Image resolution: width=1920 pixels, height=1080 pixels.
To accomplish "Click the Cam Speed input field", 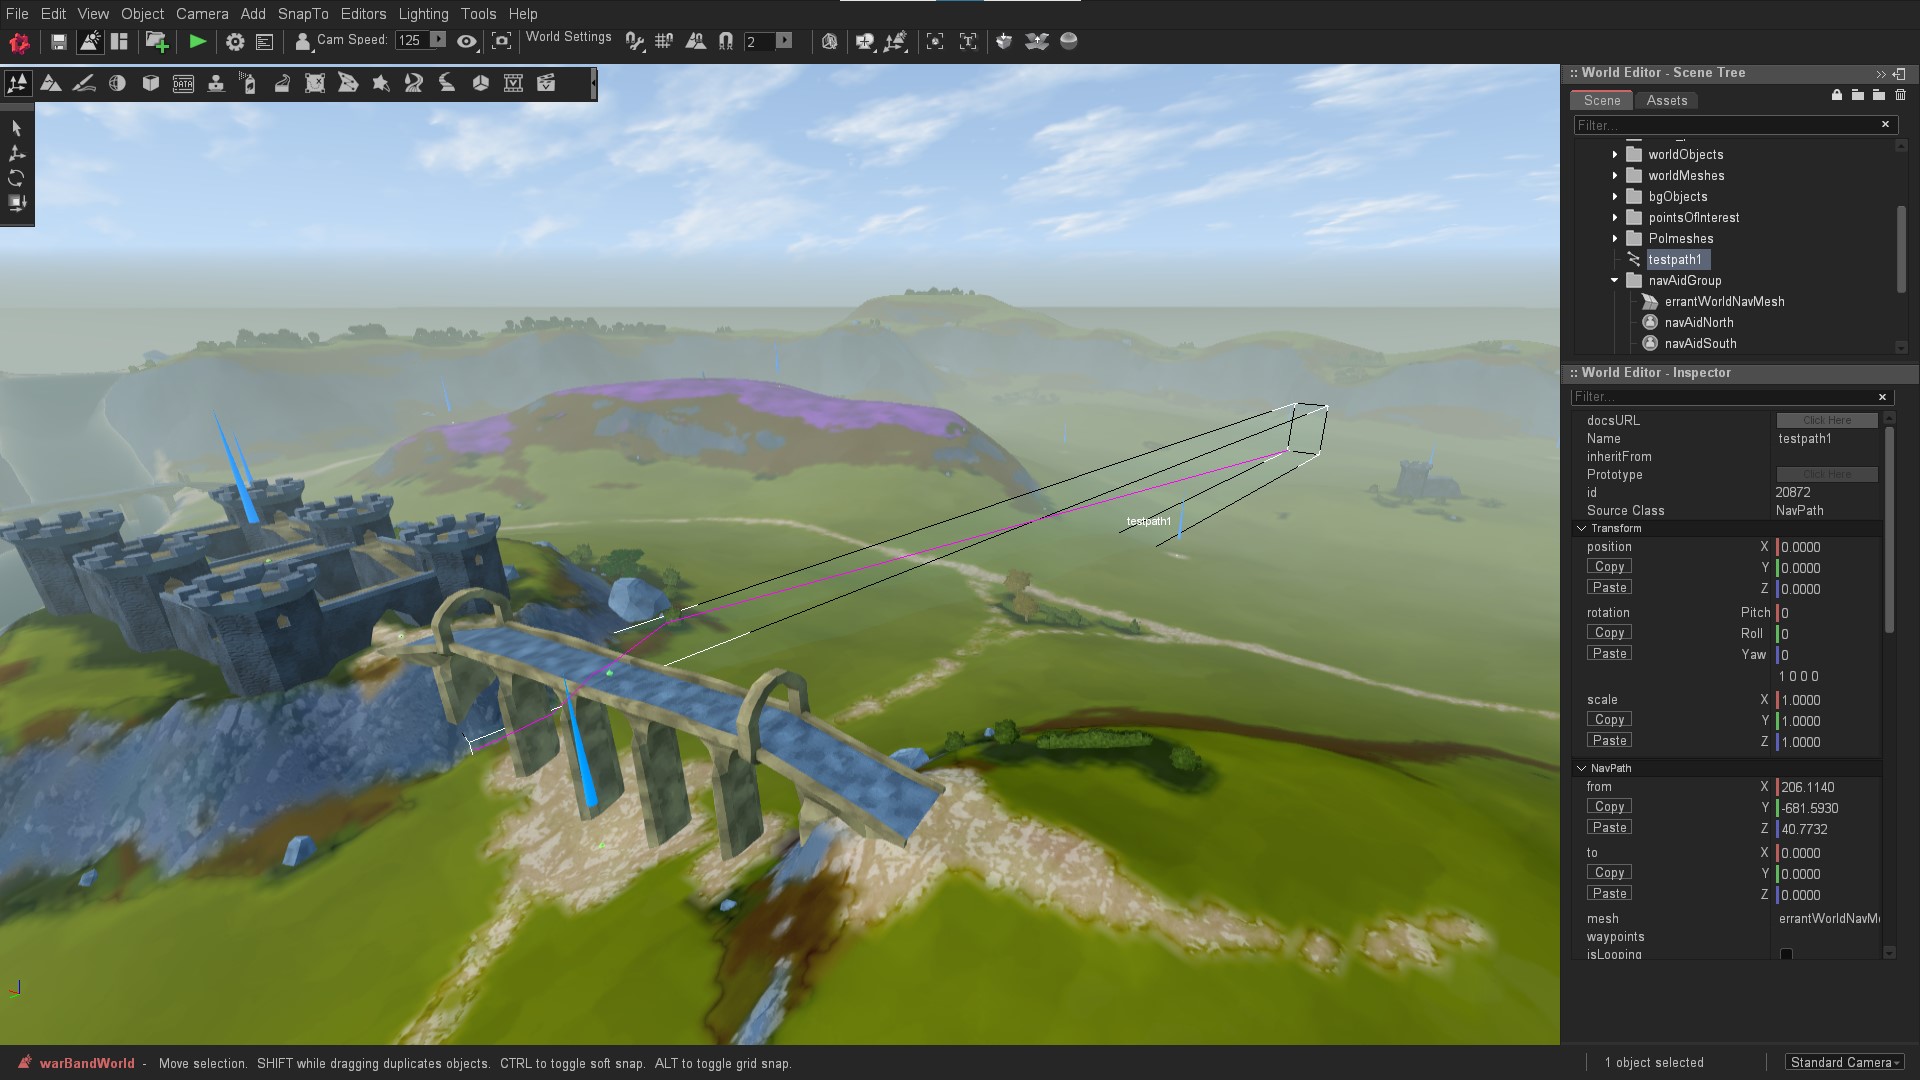I will tap(411, 40).
